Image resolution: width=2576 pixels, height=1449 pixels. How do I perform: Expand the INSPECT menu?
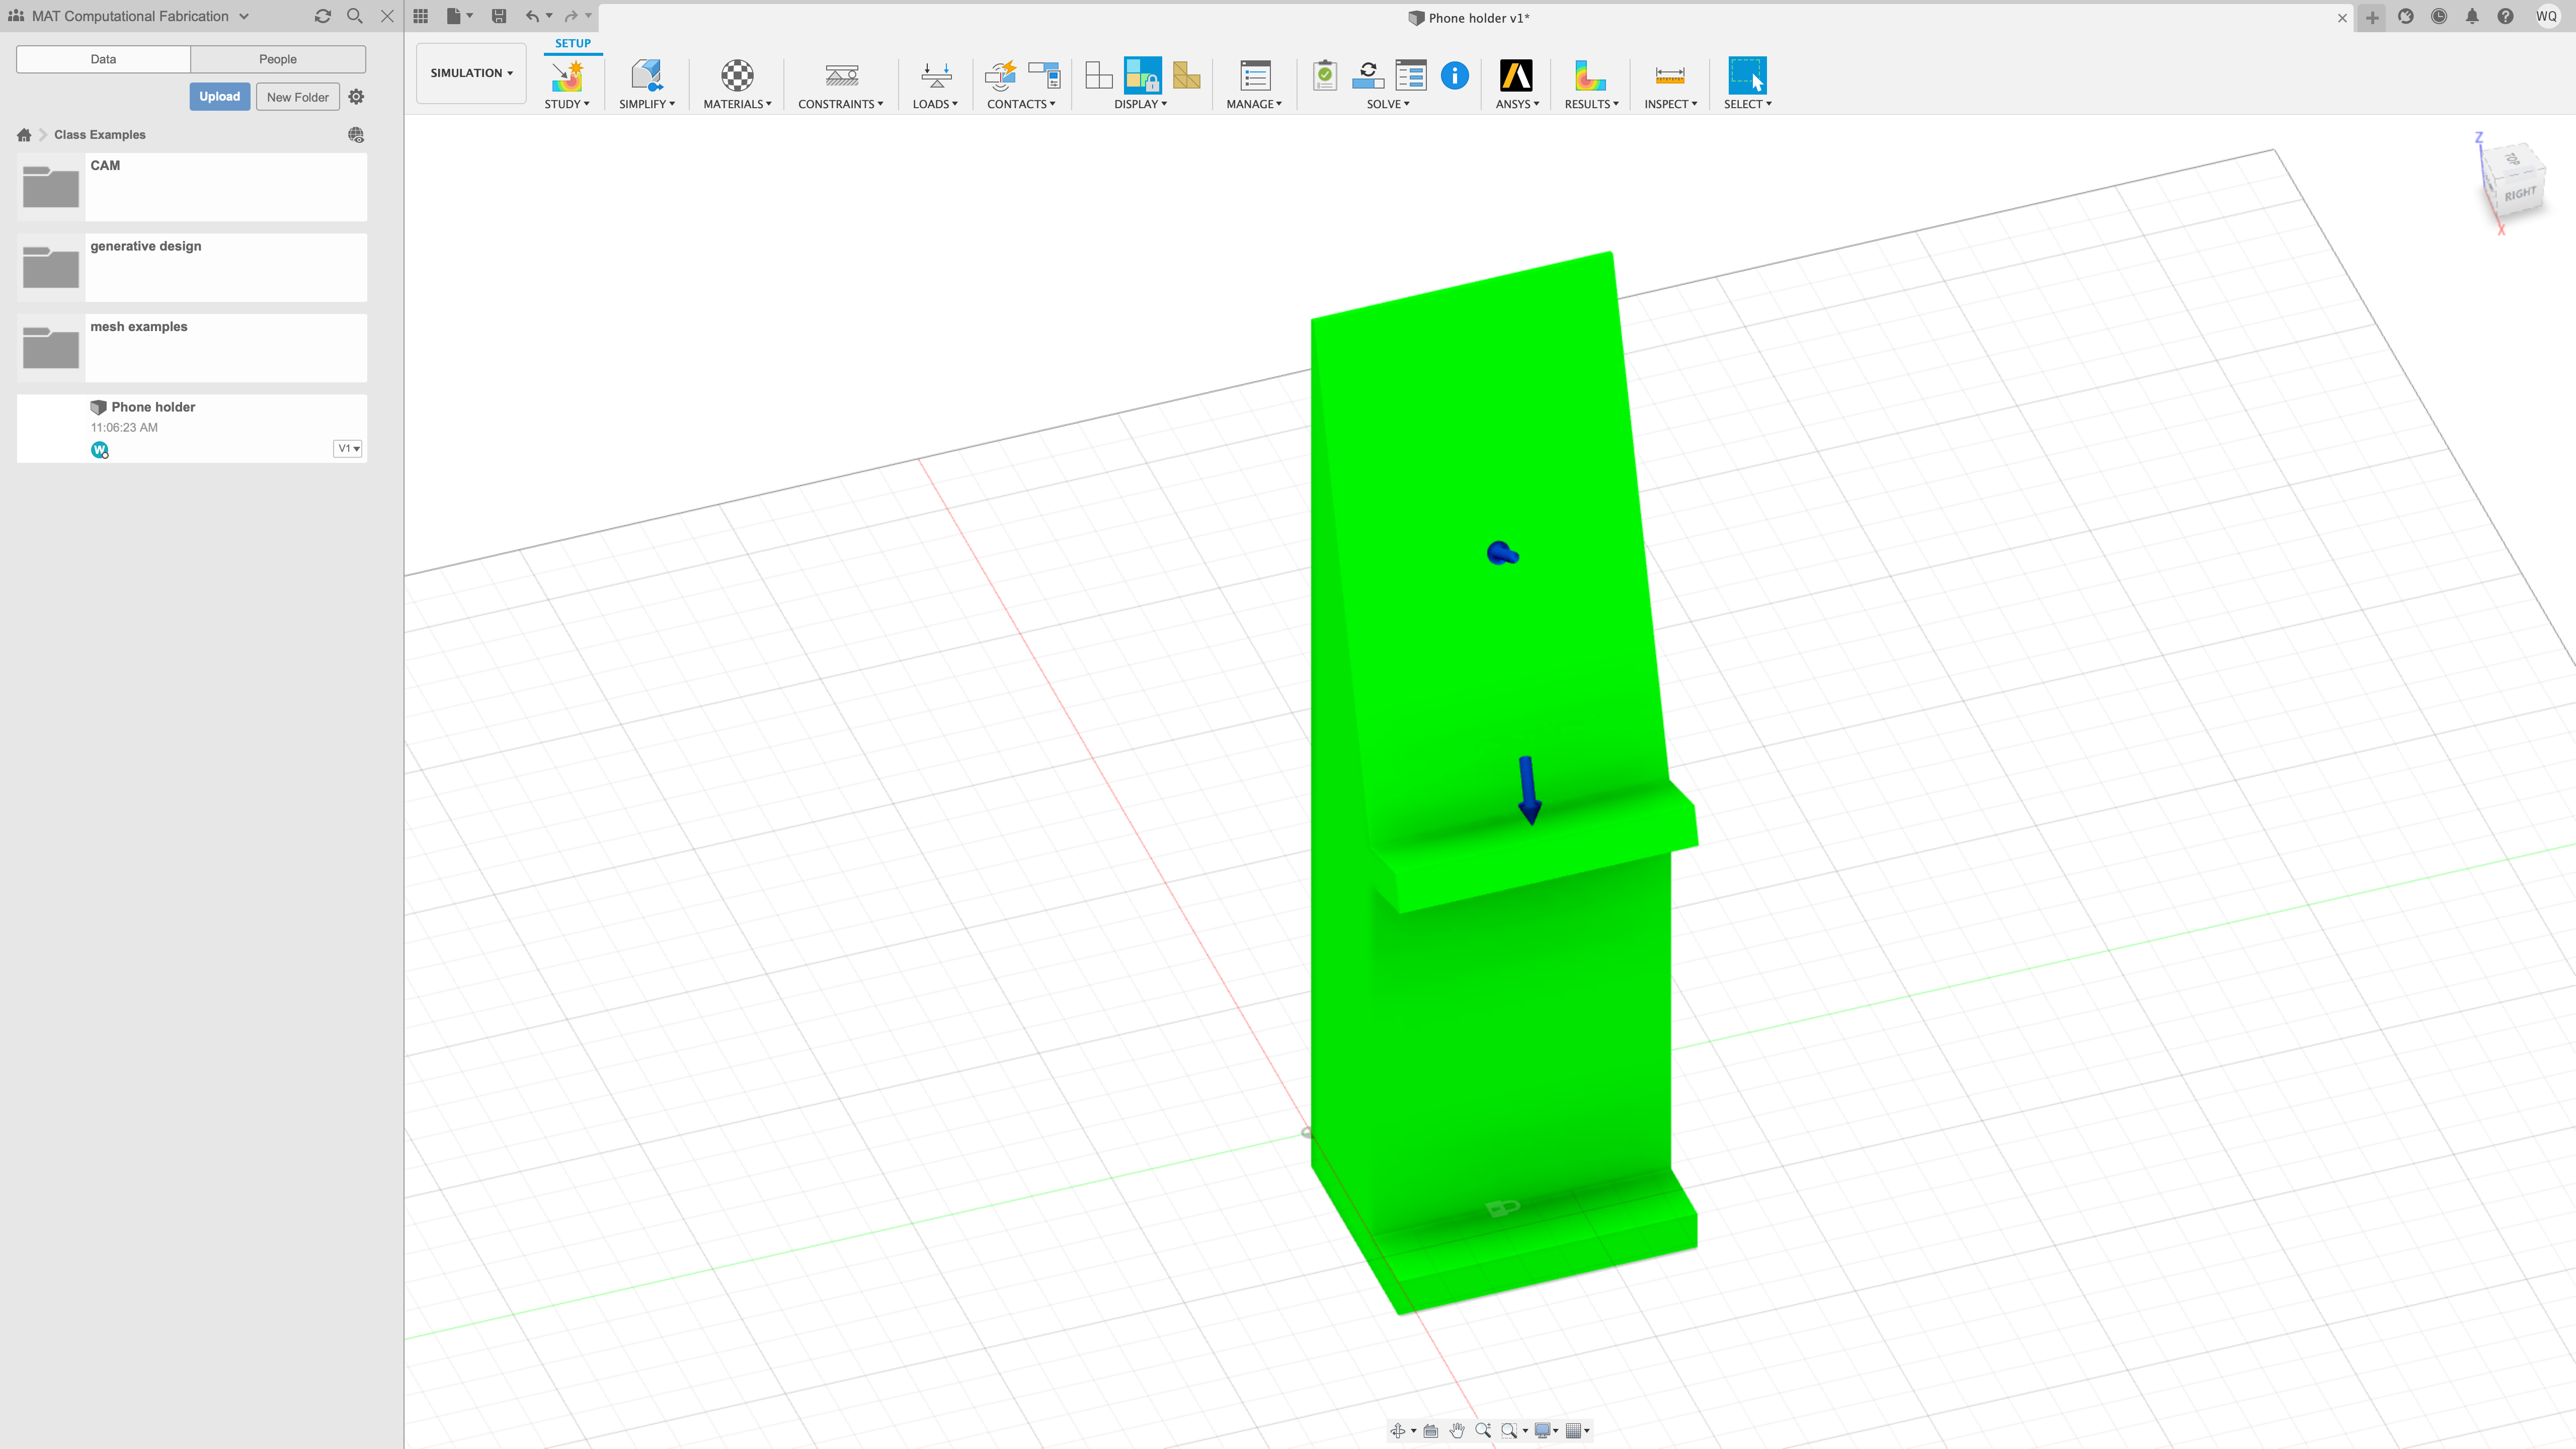(1670, 104)
